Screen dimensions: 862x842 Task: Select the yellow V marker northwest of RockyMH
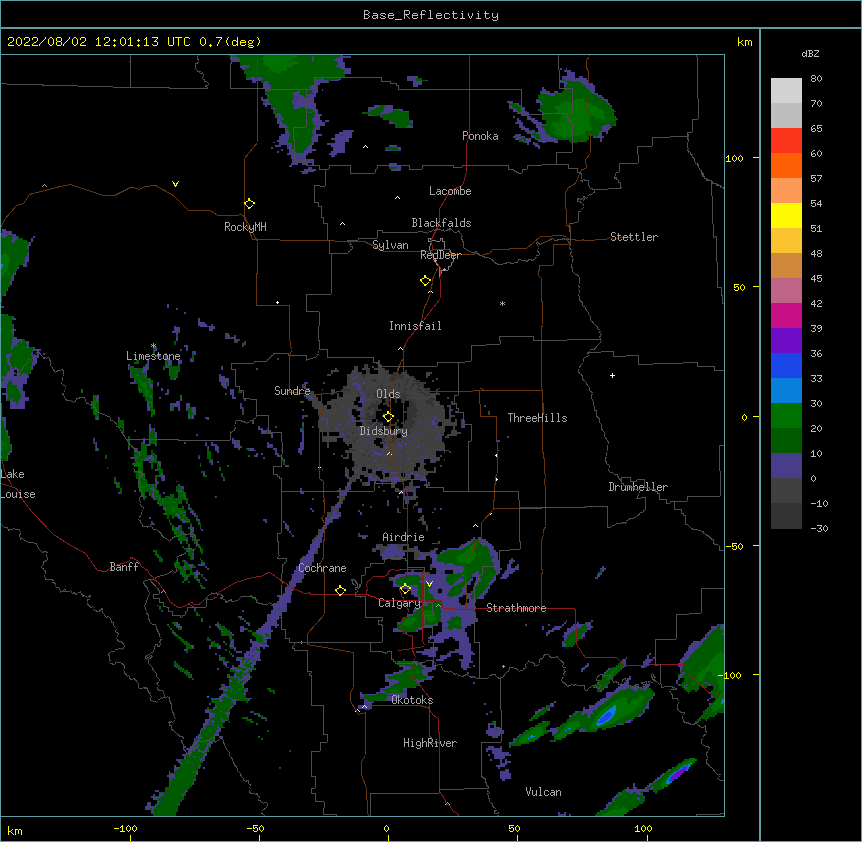(175, 184)
